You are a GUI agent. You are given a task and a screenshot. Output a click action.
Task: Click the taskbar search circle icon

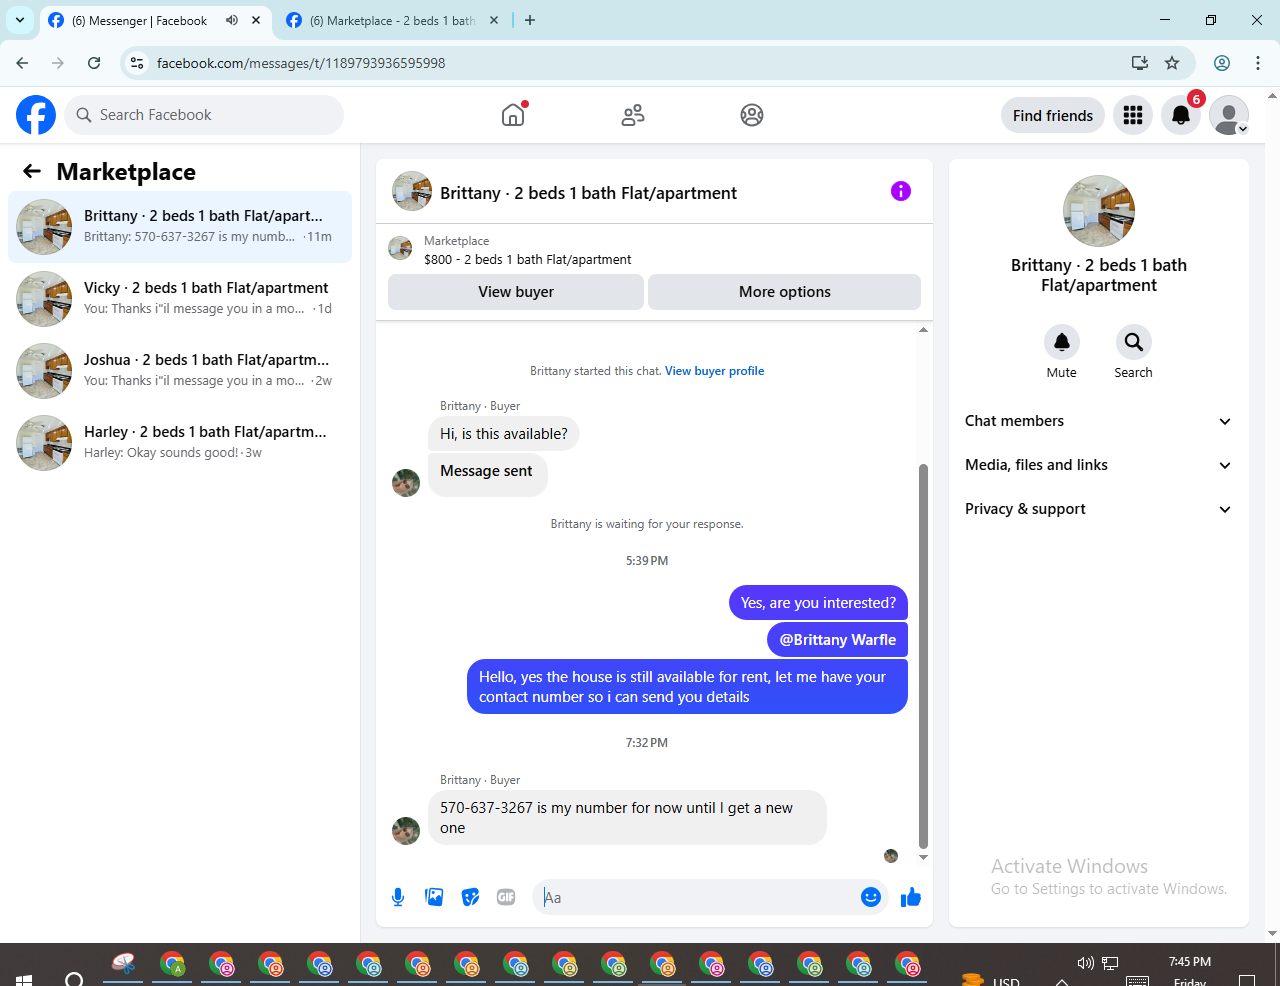click(74, 978)
